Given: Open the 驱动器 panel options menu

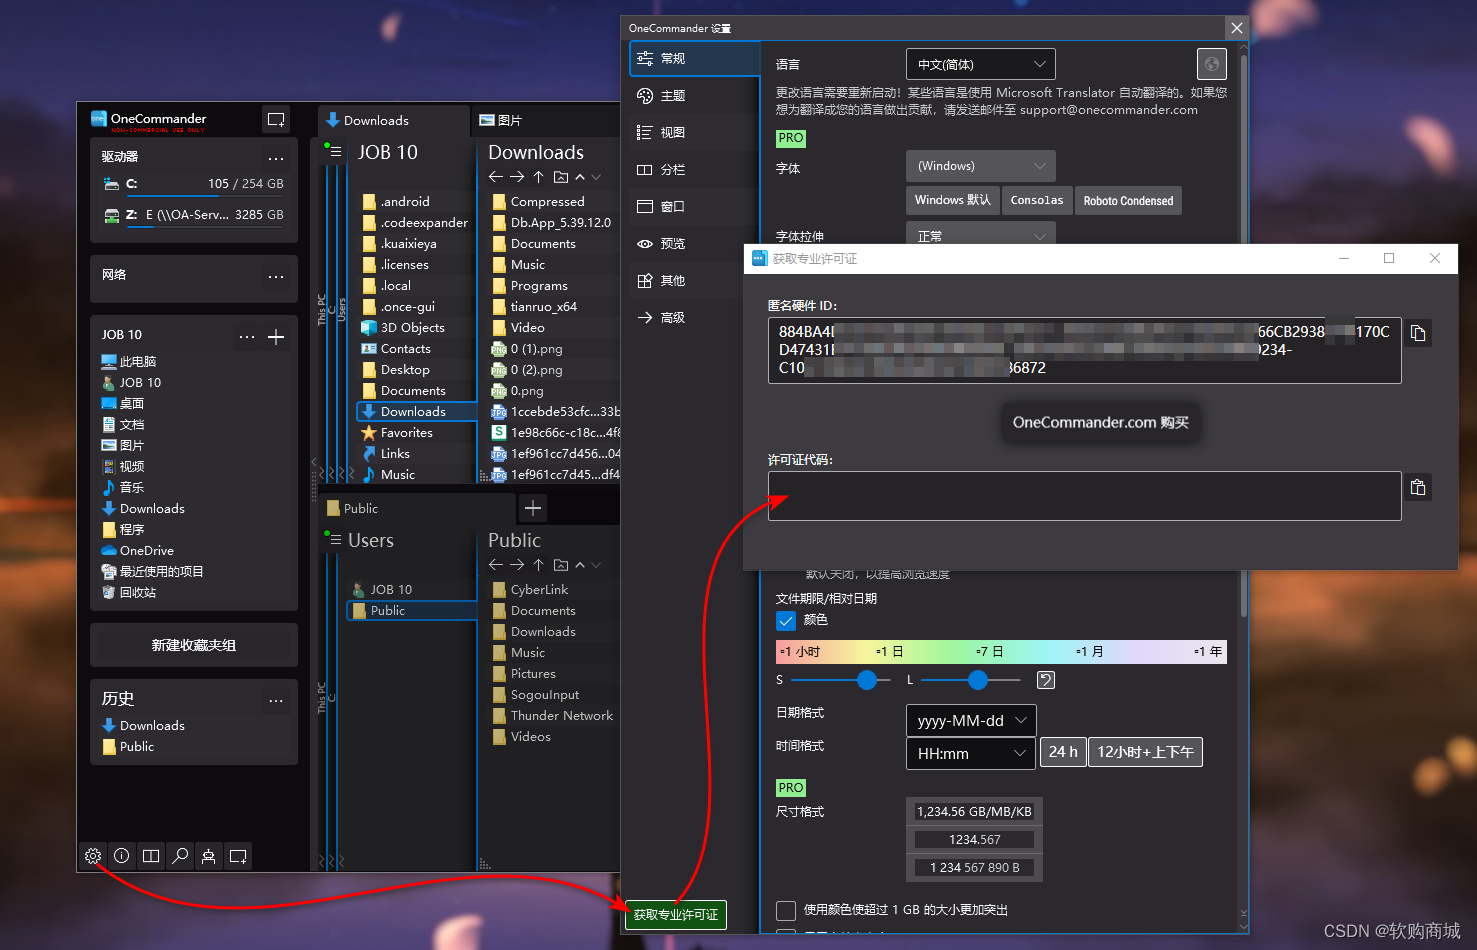Looking at the screenshot, I should (x=276, y=158).
